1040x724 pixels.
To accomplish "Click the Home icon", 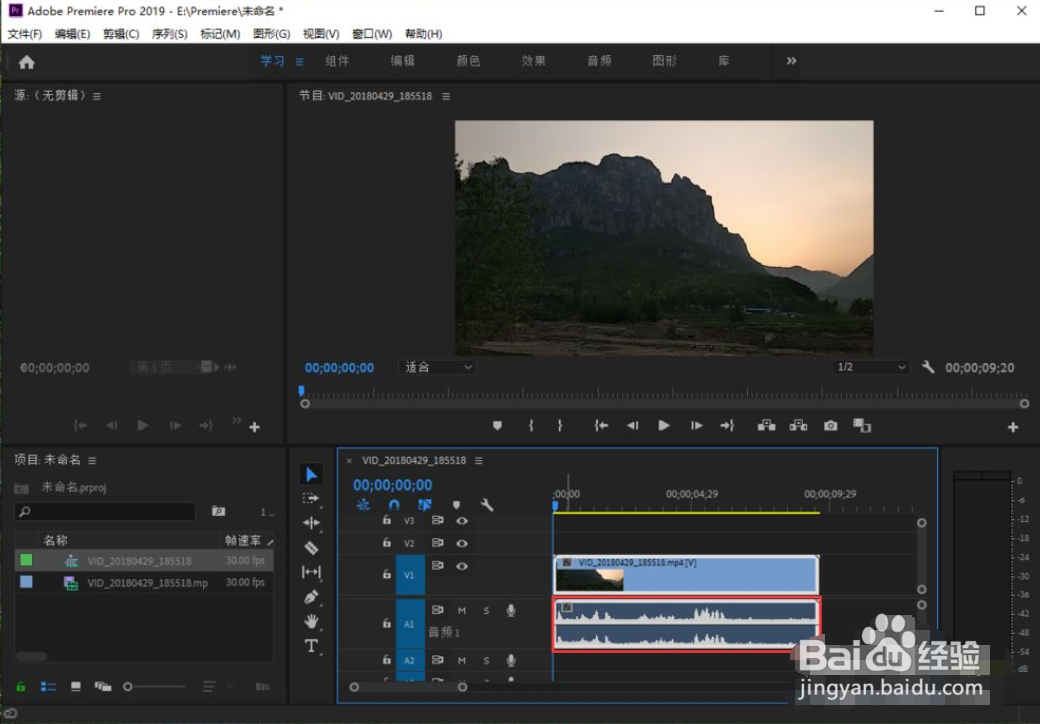I will click(27, 62).
